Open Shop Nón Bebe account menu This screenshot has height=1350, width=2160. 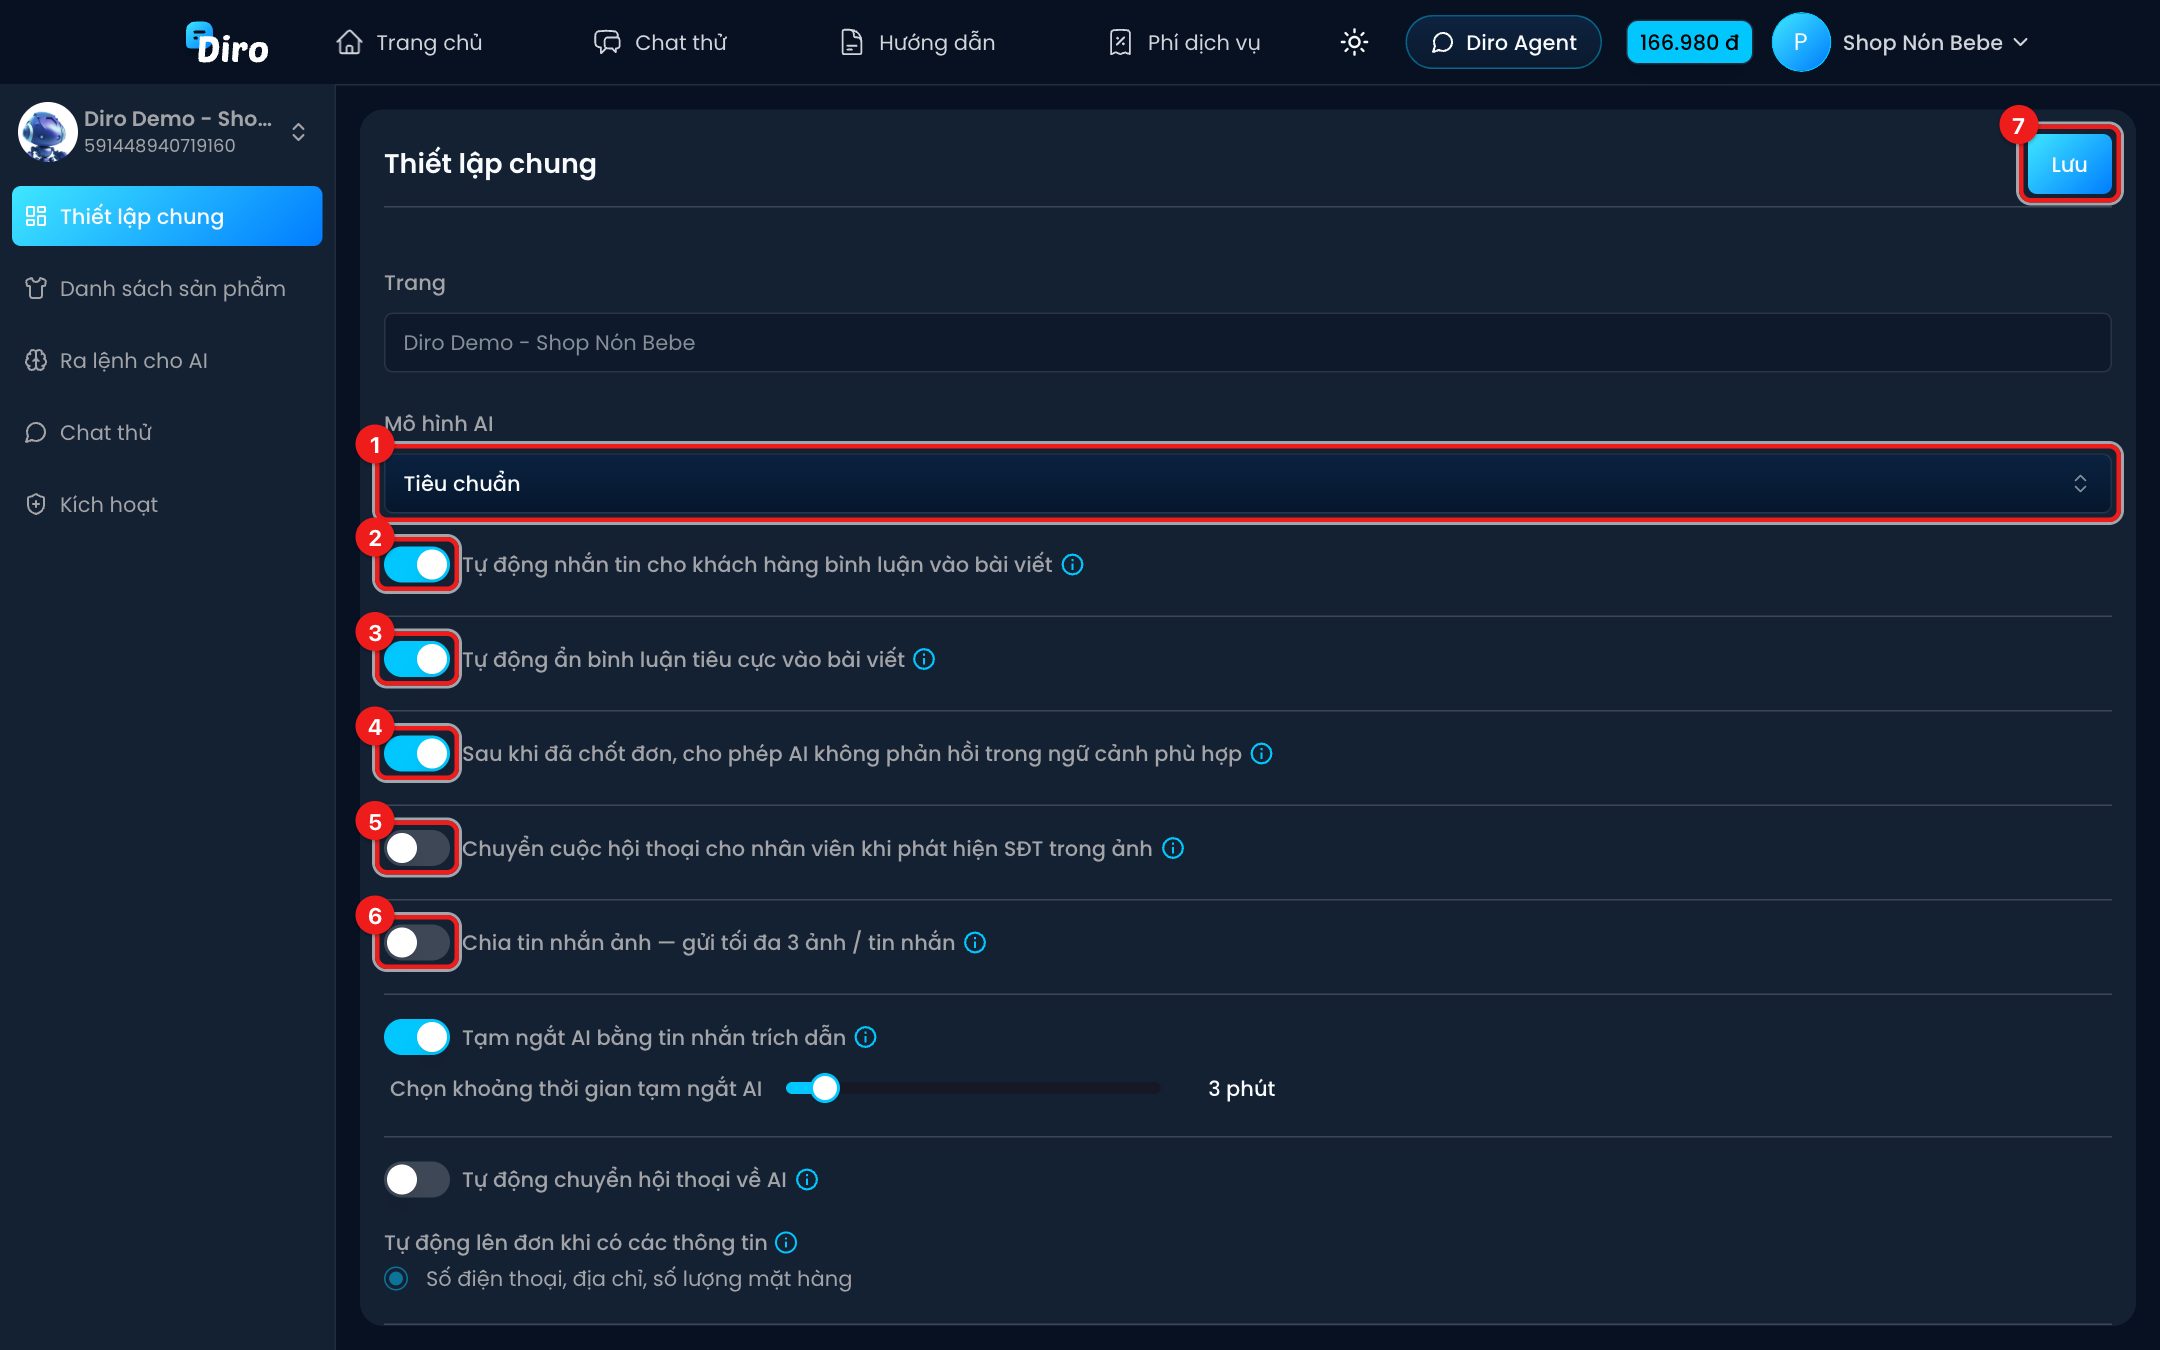coord(1935,42)
